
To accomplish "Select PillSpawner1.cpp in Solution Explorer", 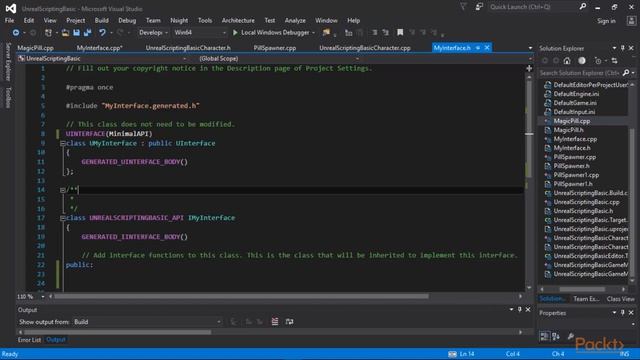I will click(576, 175).
